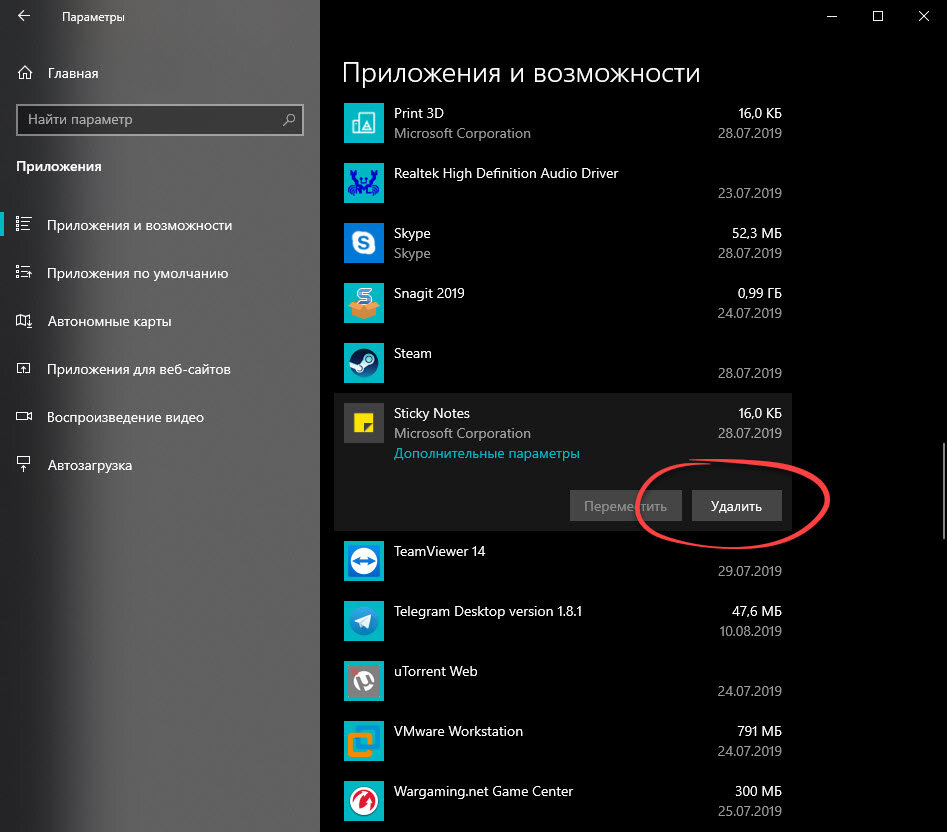The height and width of the screenshot is (832, 947).
Task: Select the Skype app title
Action: 412,234
